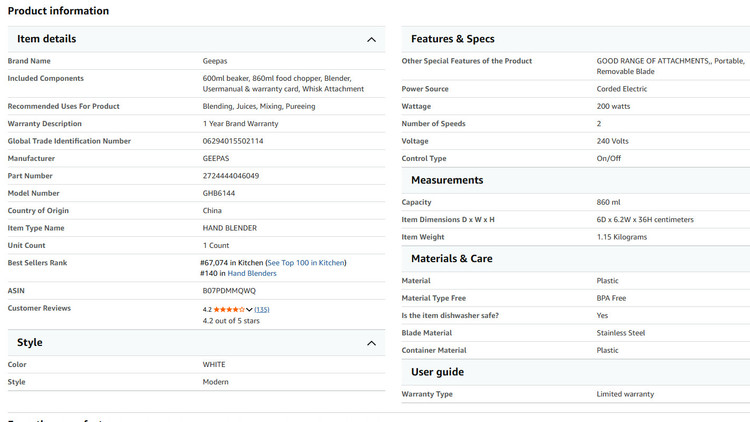Image resolution: width=750 pixels, height=422 pixels.
Task: Click the Other Special Features of the Product label
Action: [466, 61]
